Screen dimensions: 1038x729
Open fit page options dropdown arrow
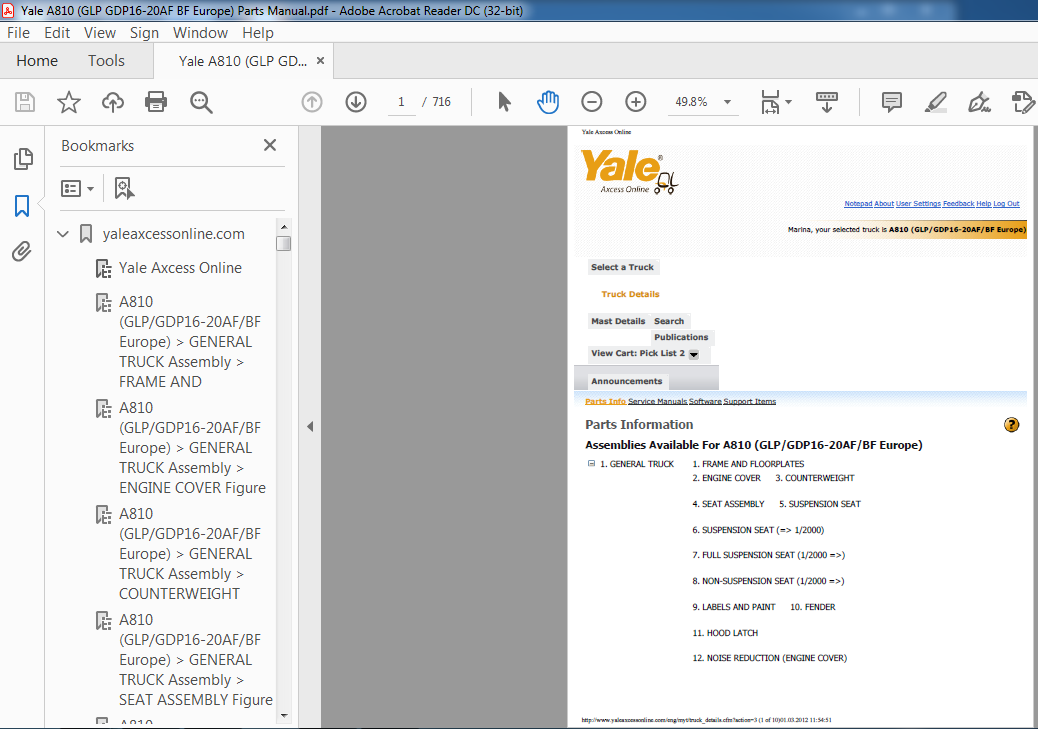point(788,102)
